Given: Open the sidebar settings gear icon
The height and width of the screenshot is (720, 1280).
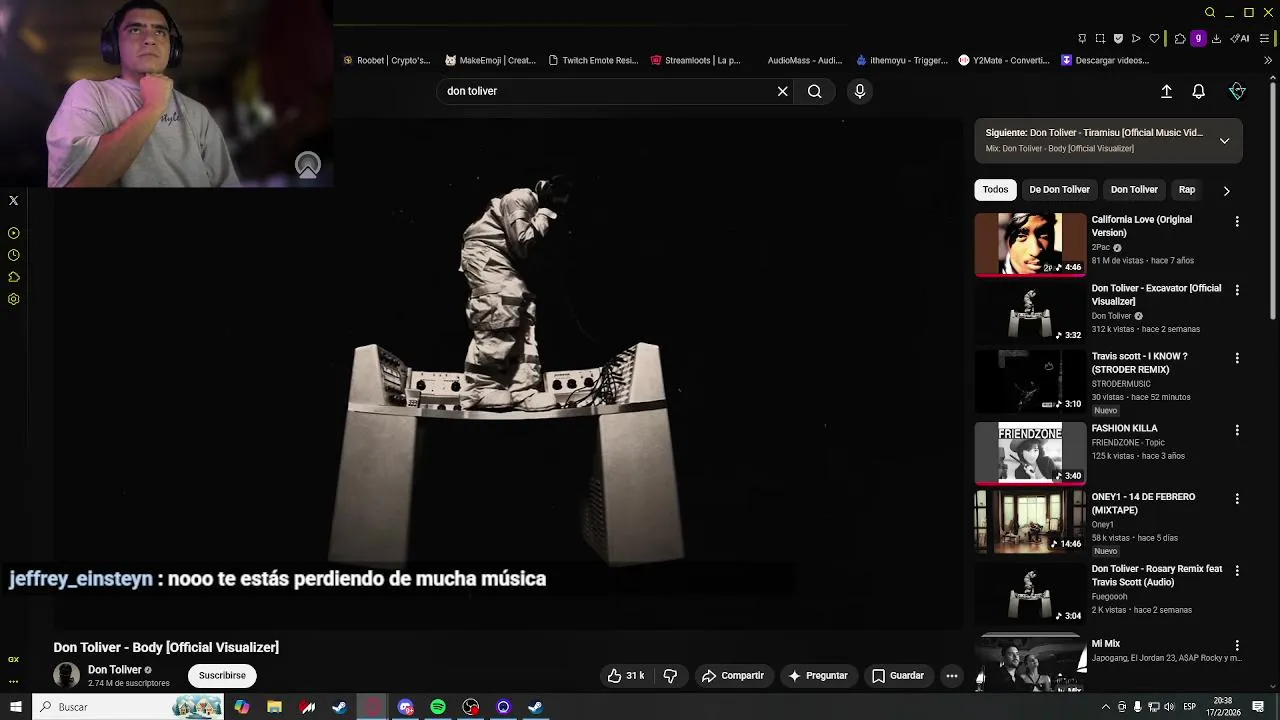Looking at the screenshot, I should 14,299.
